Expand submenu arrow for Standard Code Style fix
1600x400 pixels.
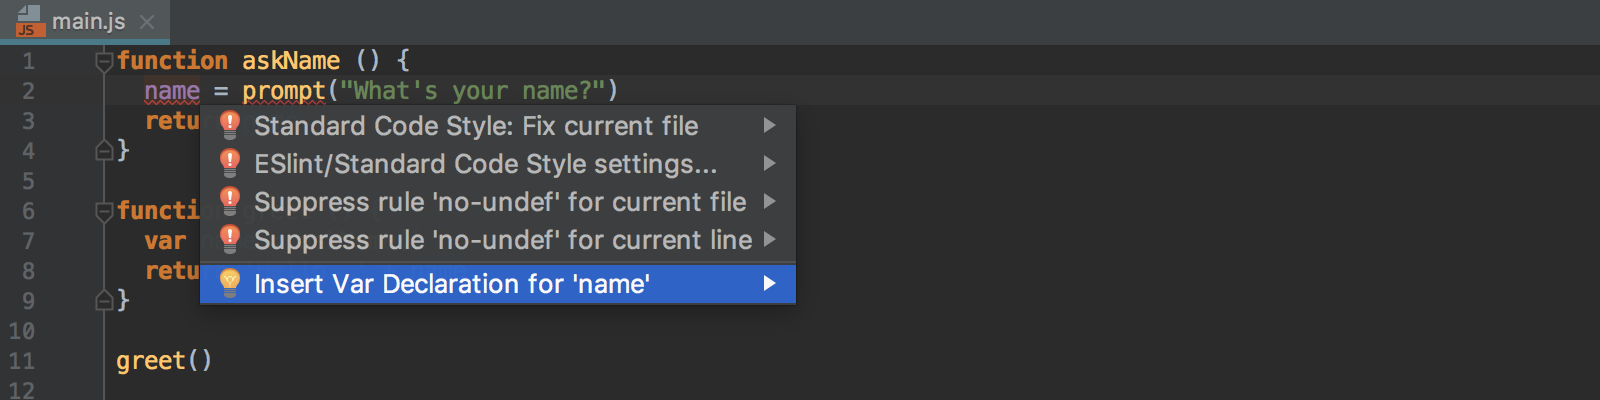coord(769,125)
